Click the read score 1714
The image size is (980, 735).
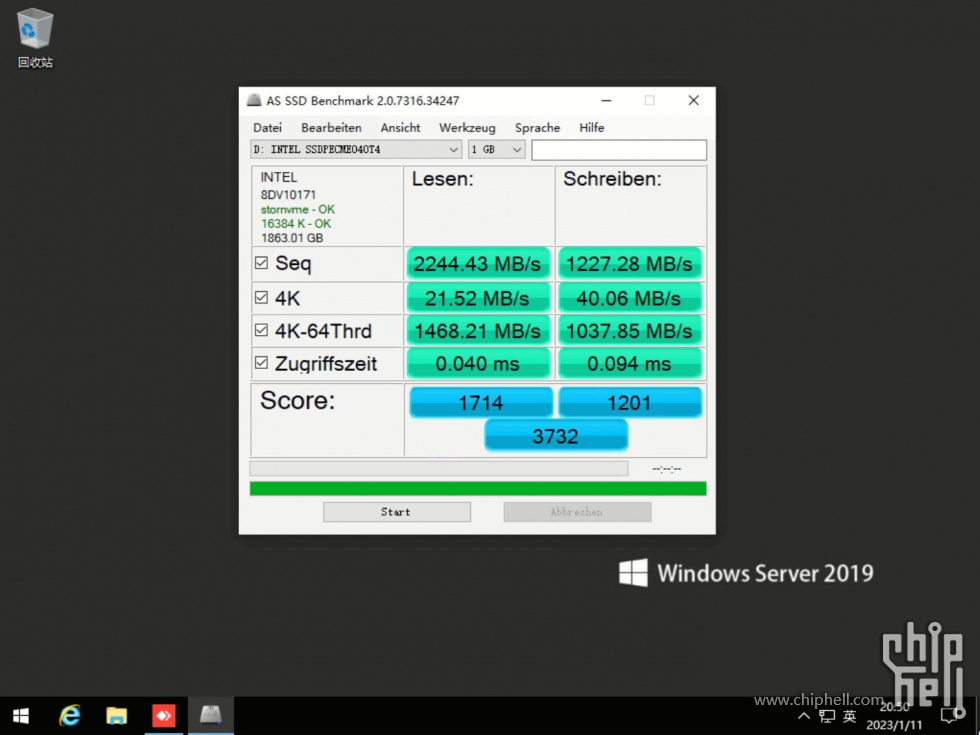[x=481, y=402]
